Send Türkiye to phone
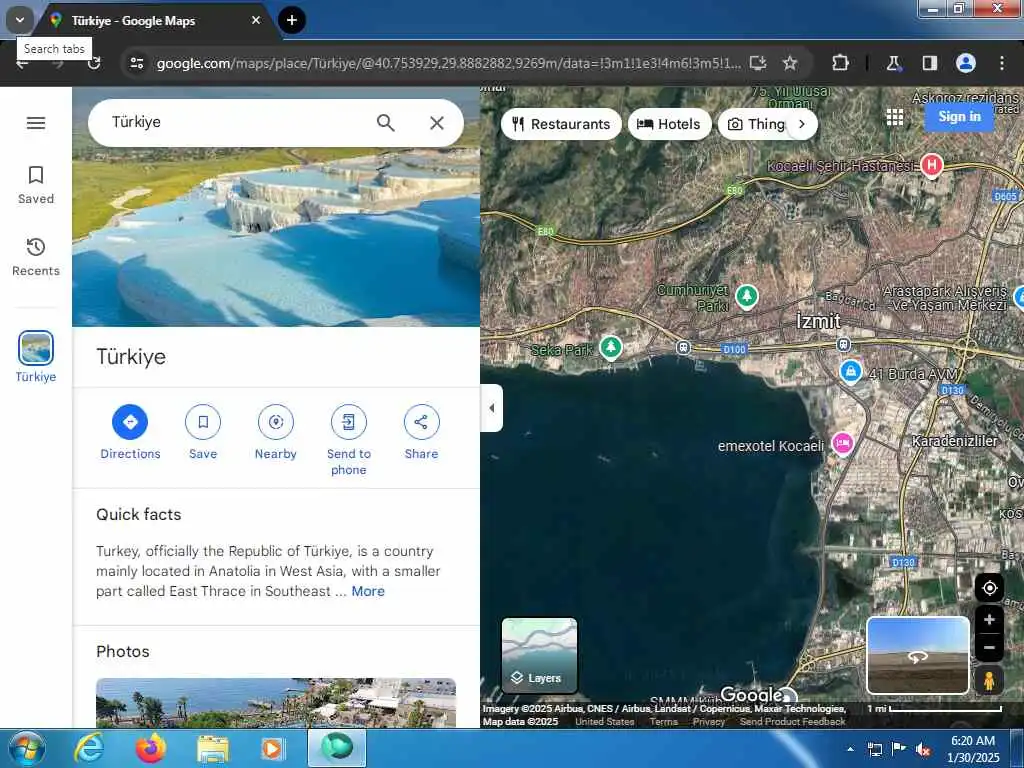The height and width of the screenshot is (768, 1024). click(x=349, y=441)
